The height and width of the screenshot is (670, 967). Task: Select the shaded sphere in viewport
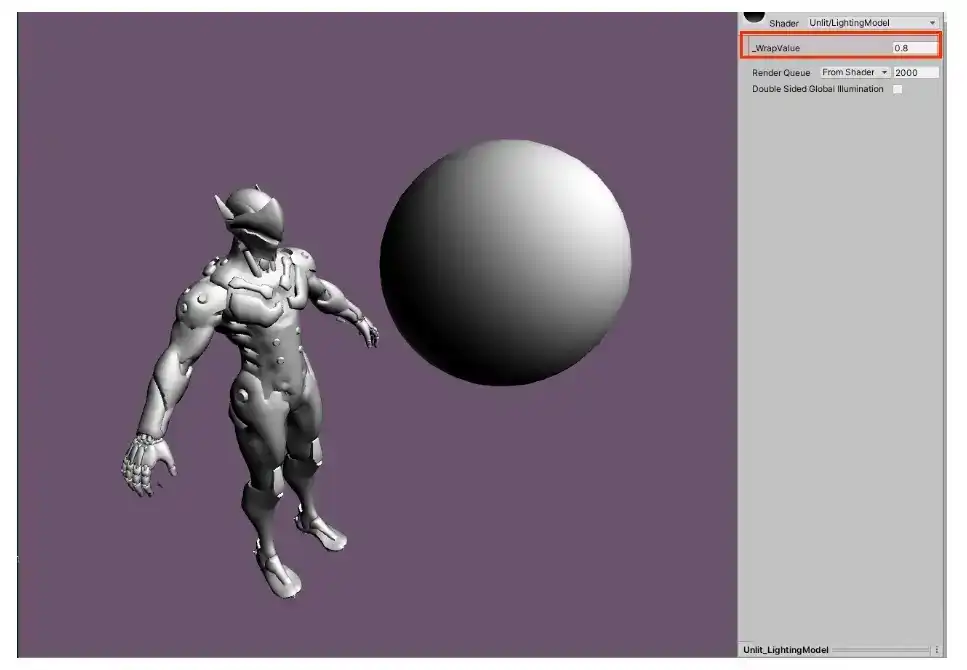tap(505, 262)
